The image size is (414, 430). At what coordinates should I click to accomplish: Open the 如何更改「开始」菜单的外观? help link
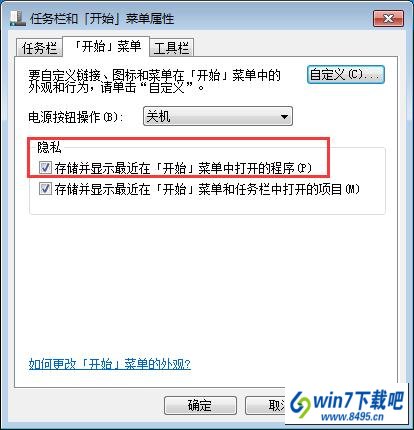tap(110, 364)
